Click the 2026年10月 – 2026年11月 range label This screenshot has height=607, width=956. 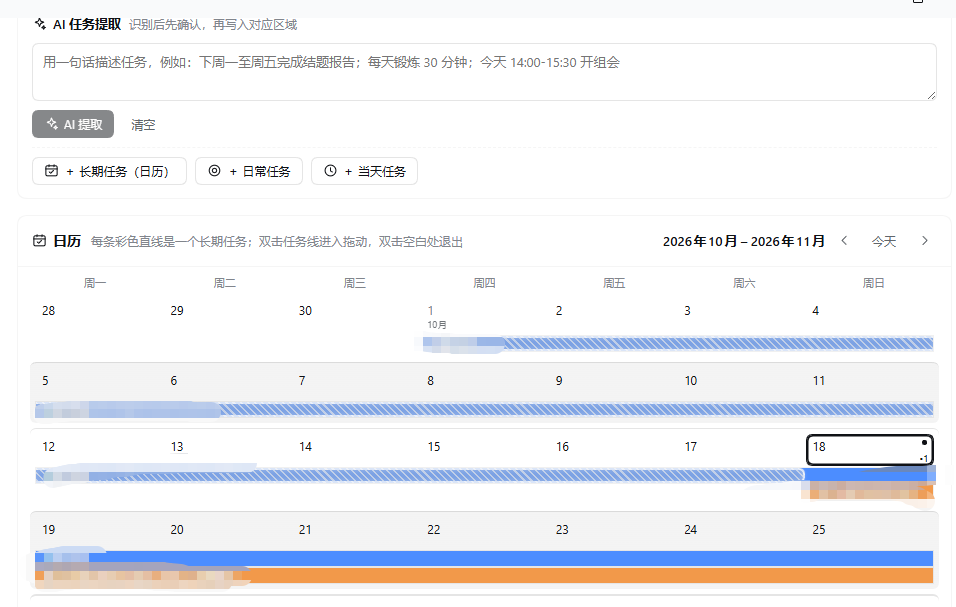pos(744,241)
